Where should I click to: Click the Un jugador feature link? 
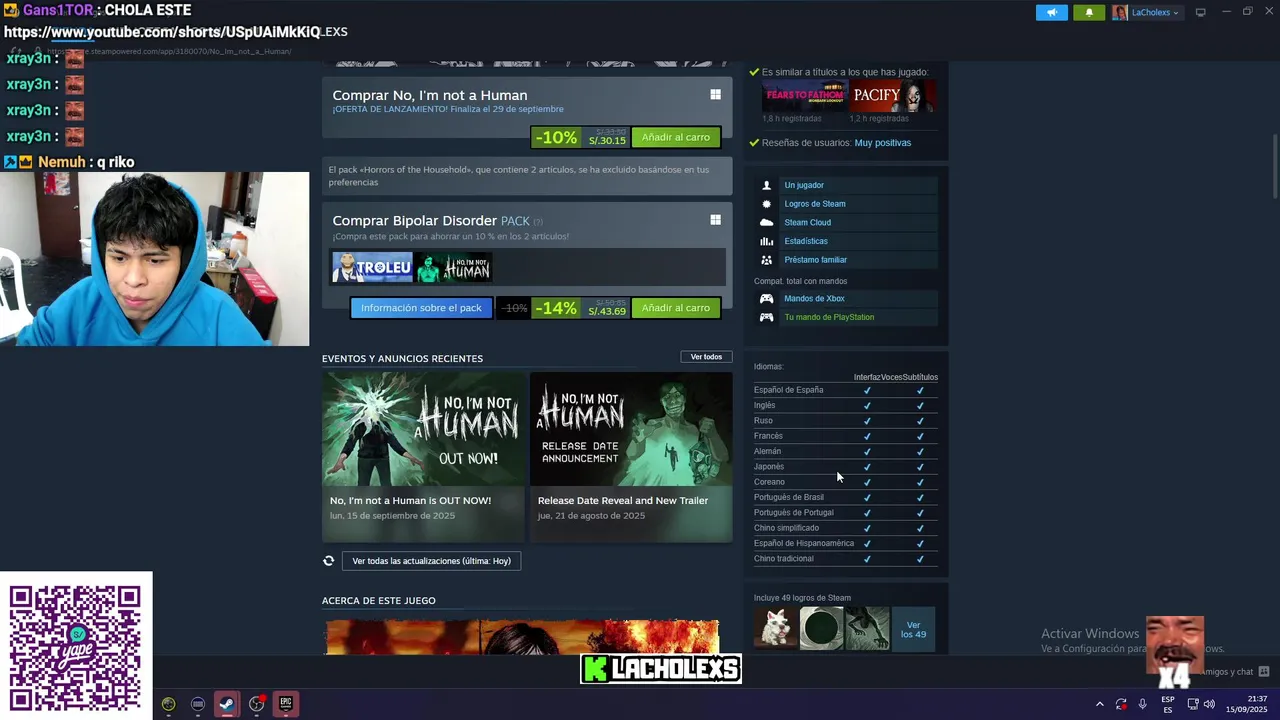tap(804, 185)
